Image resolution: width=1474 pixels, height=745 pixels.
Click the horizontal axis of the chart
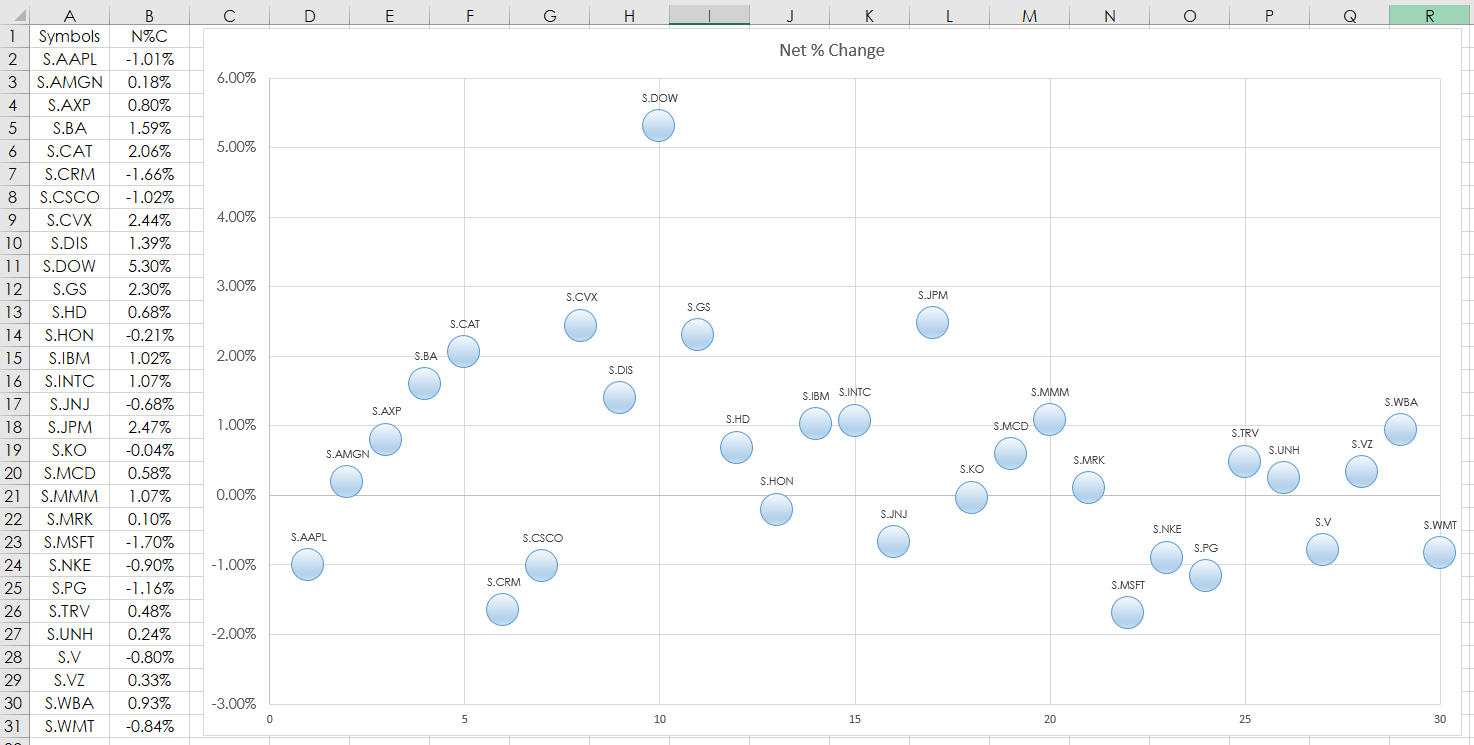(854, 719)
